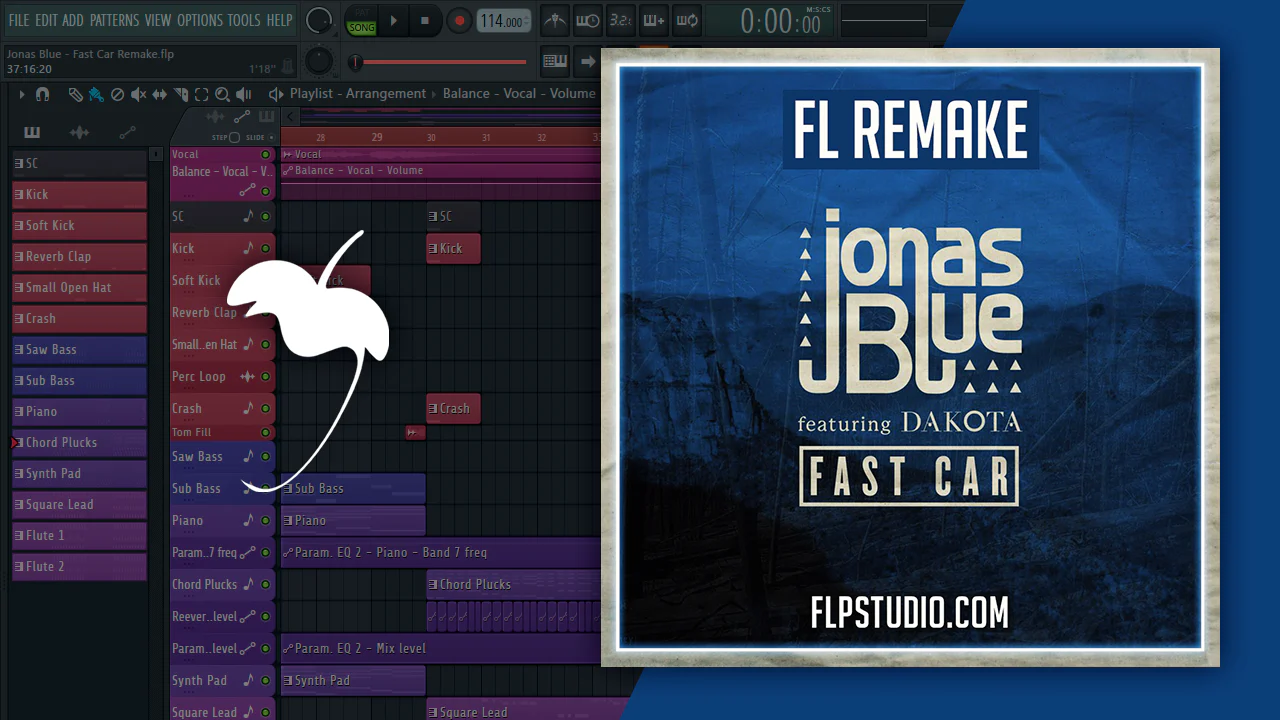Toggle the playlist magnet snap icon
The height and width of the screenshot is (720, 1280).
click(x=42, y=94)
